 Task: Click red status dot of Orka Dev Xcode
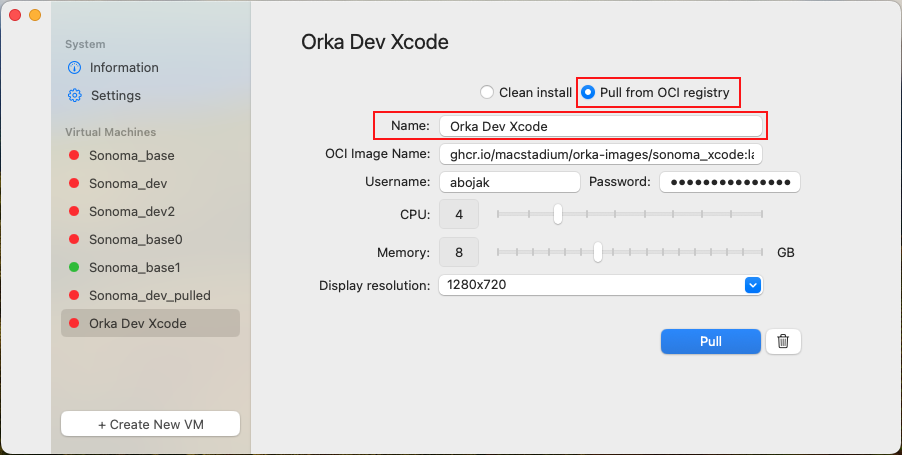(74, 324)
